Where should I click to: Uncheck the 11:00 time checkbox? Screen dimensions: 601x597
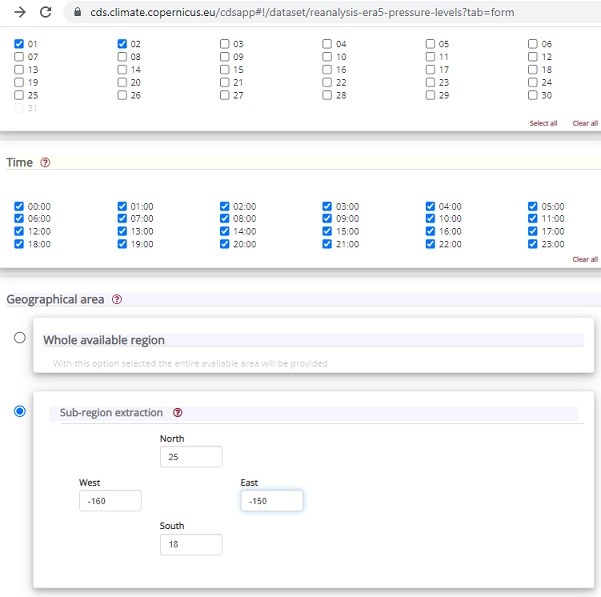(533, 218)
